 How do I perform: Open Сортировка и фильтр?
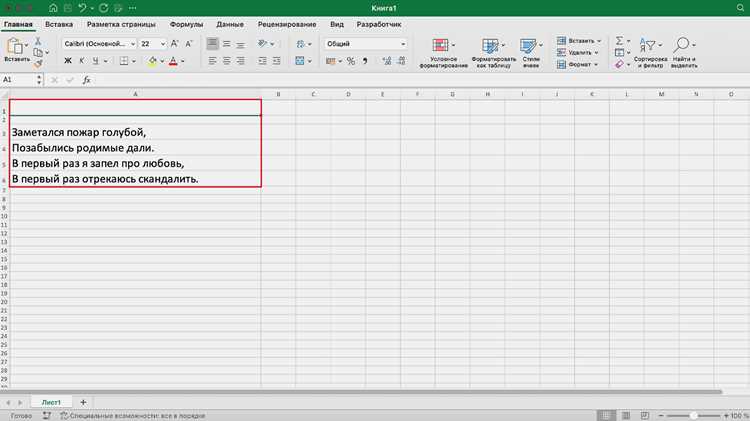[651, 53]
